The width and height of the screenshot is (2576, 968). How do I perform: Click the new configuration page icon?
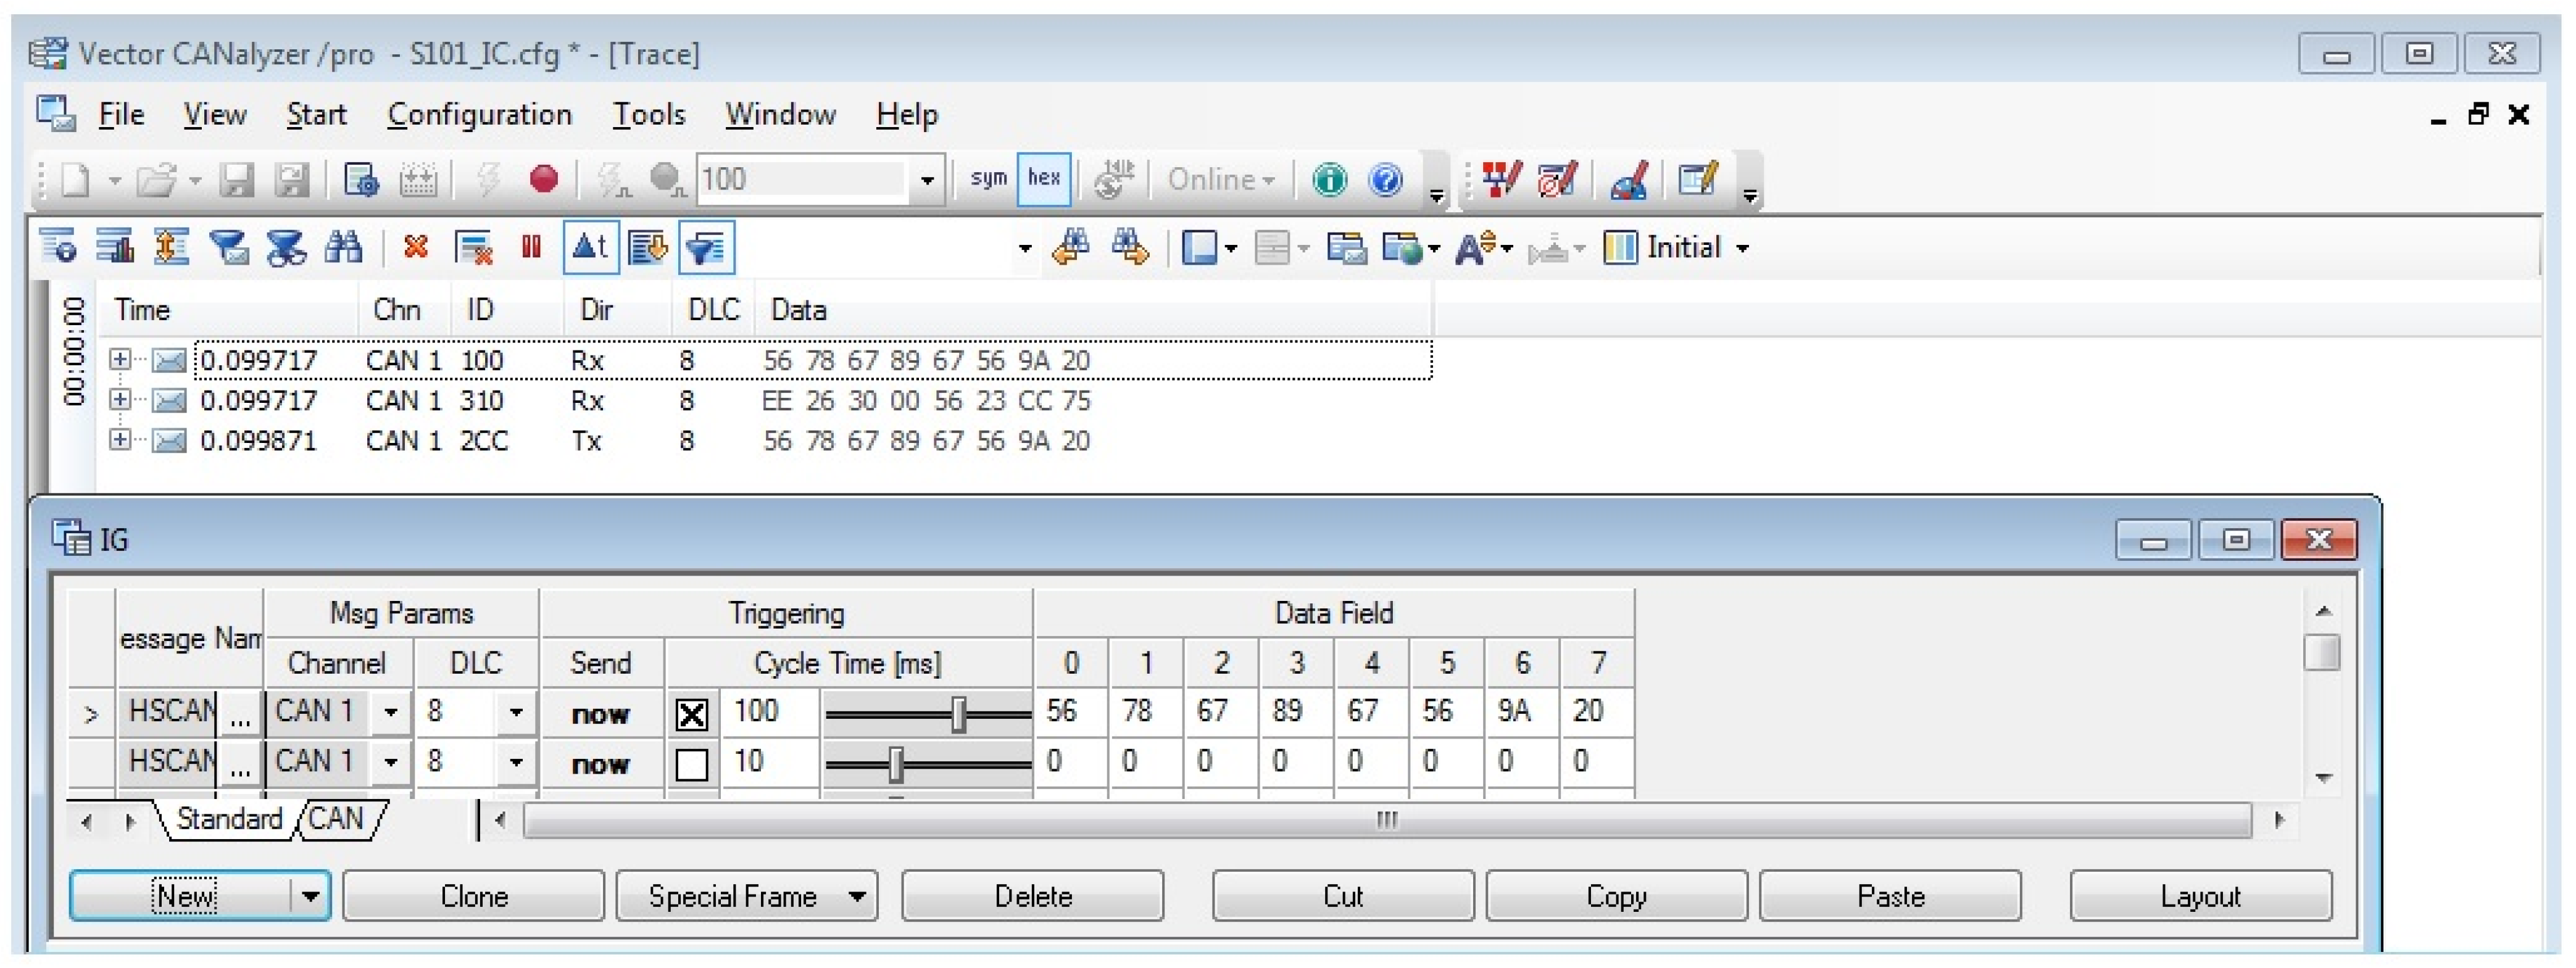(76, 180)
